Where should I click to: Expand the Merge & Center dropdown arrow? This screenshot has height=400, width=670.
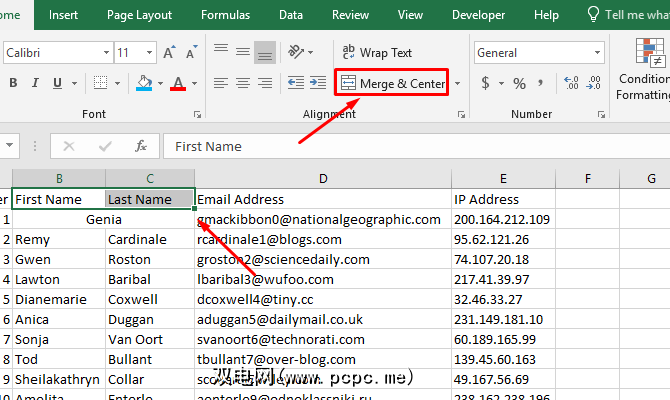[x=458, y=84]
